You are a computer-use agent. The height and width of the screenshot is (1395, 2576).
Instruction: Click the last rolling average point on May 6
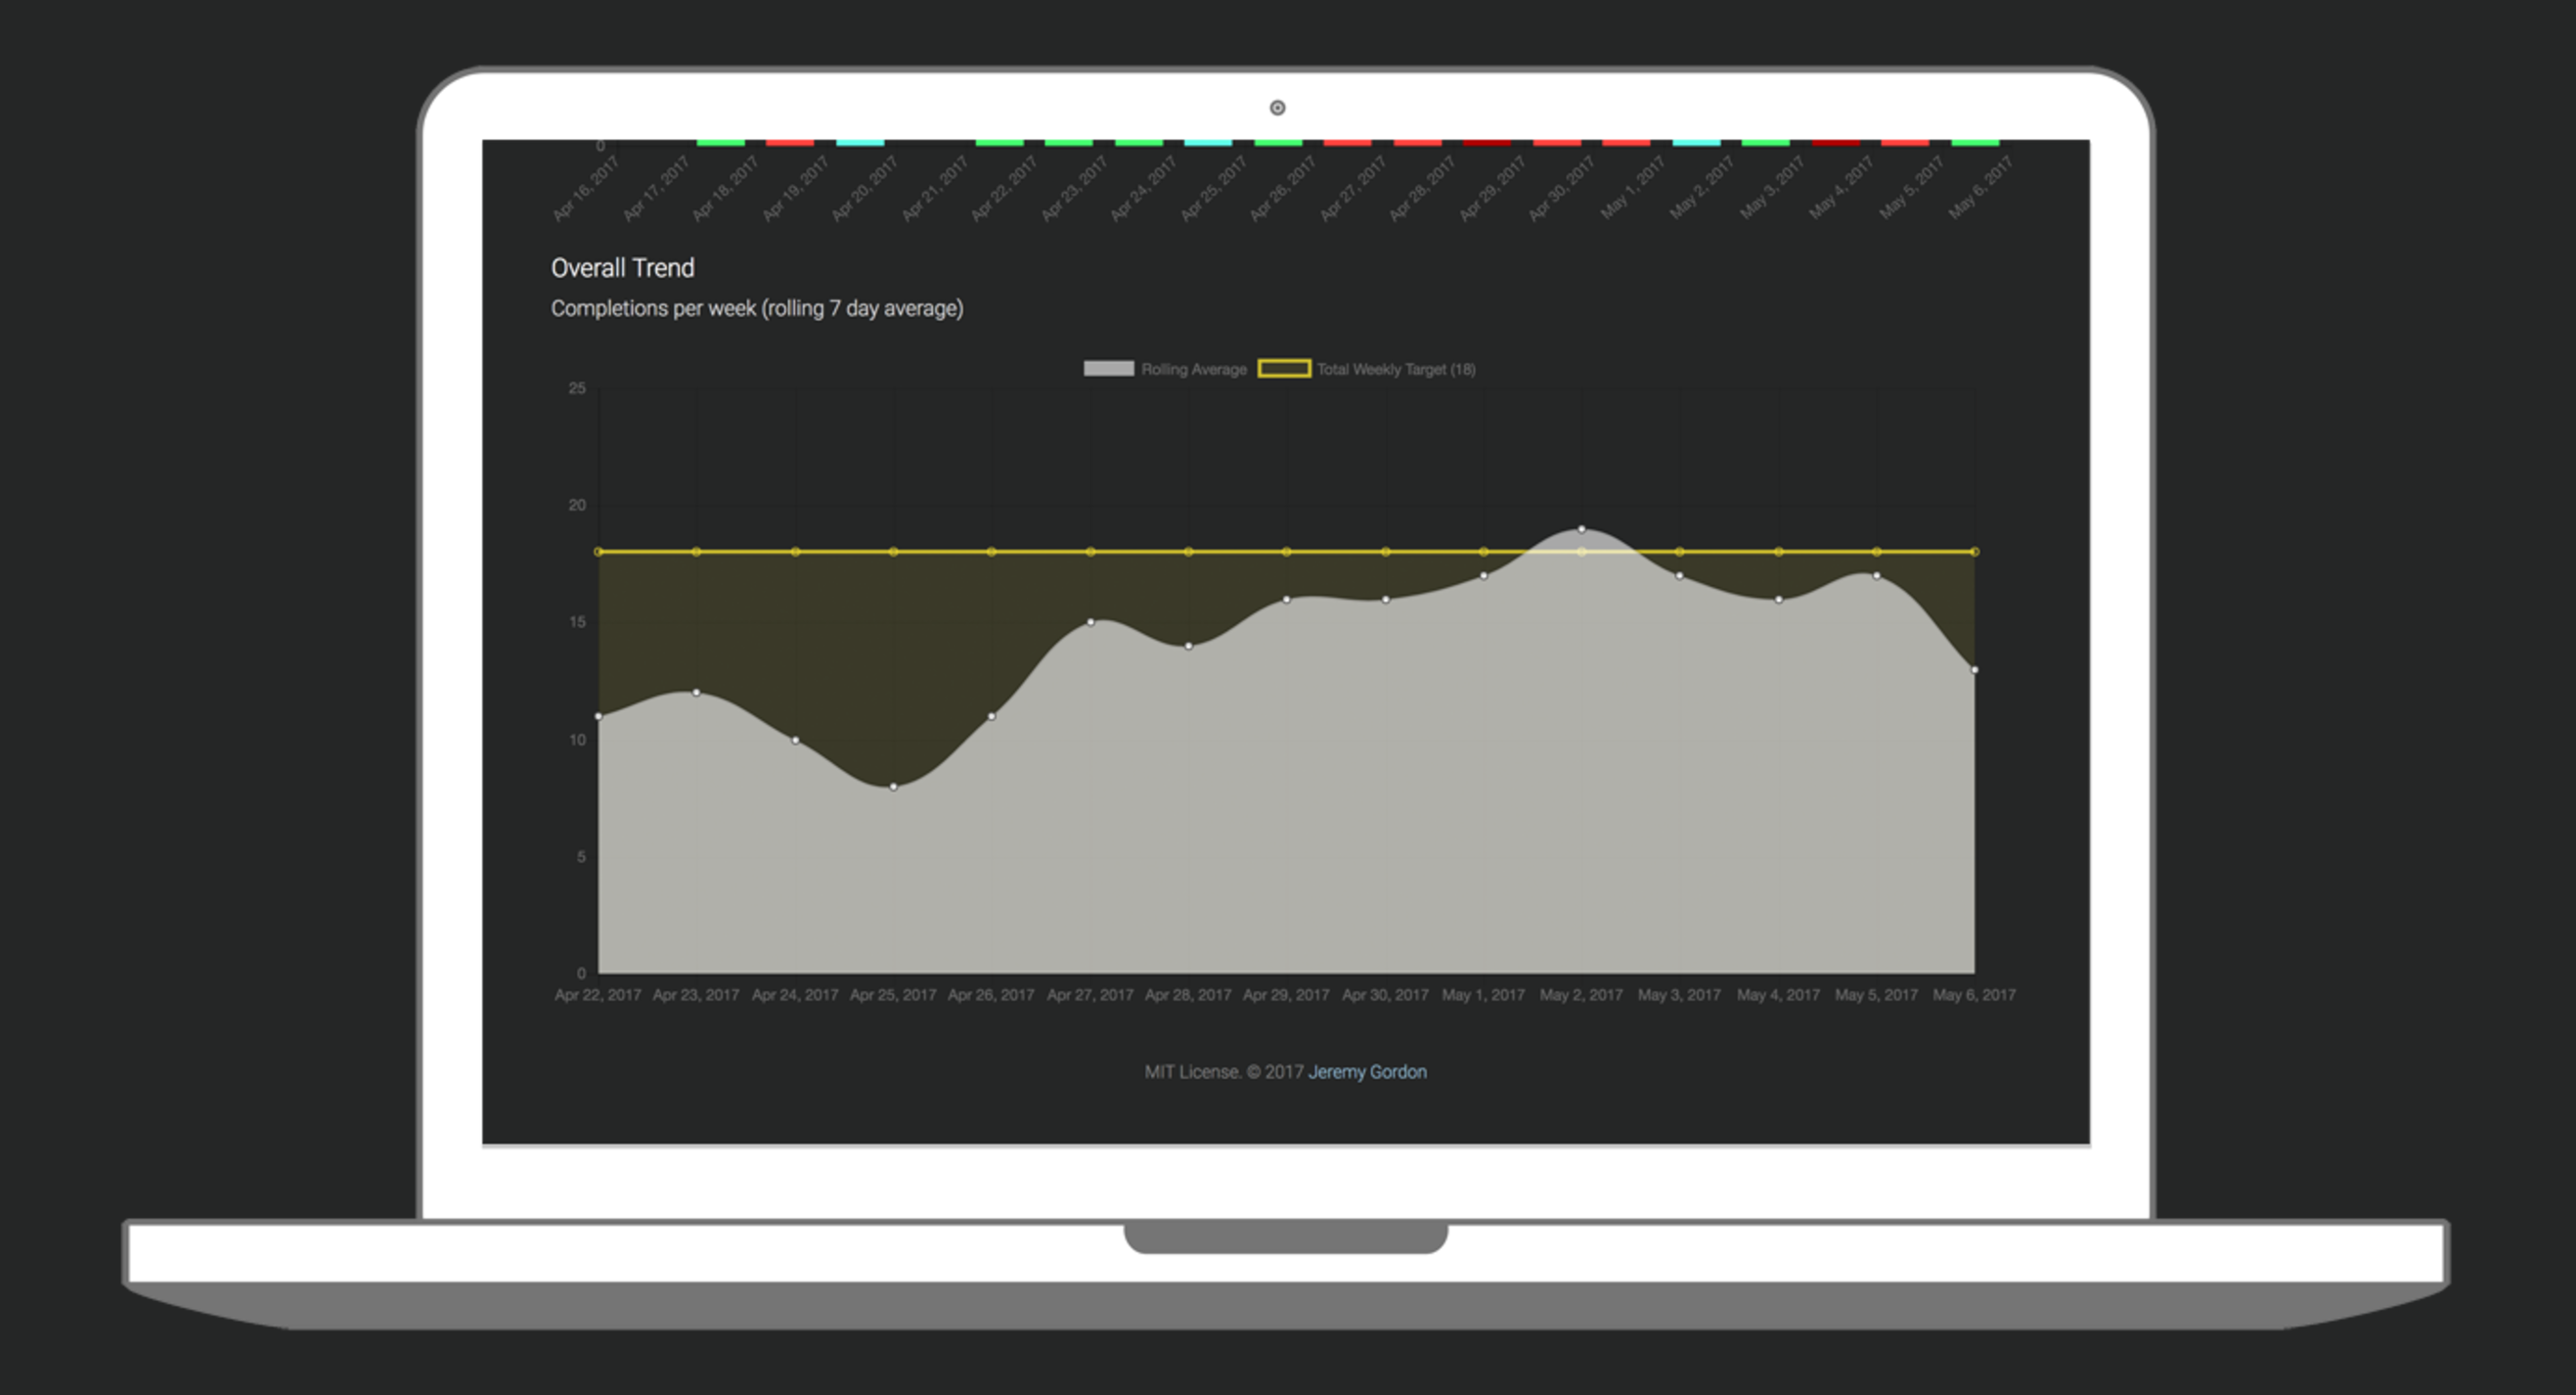pos(1974,670)
